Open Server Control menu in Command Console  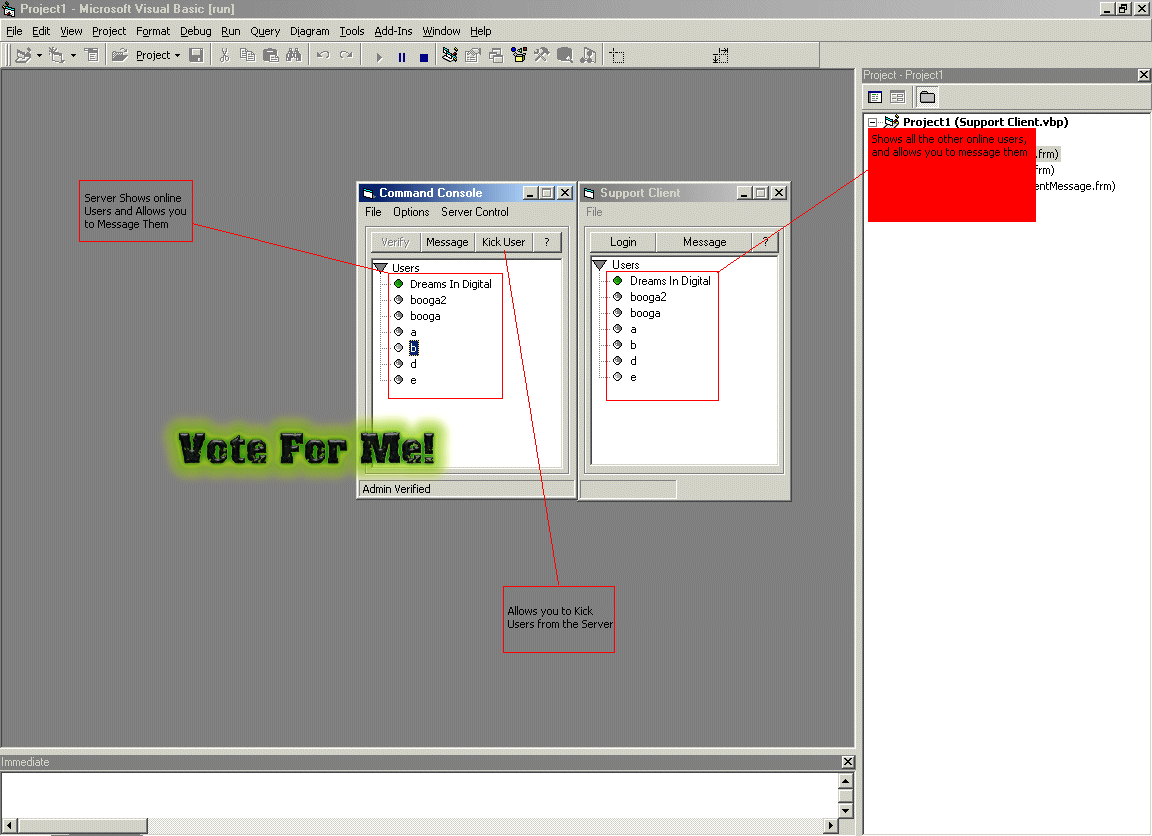[474, 212]
